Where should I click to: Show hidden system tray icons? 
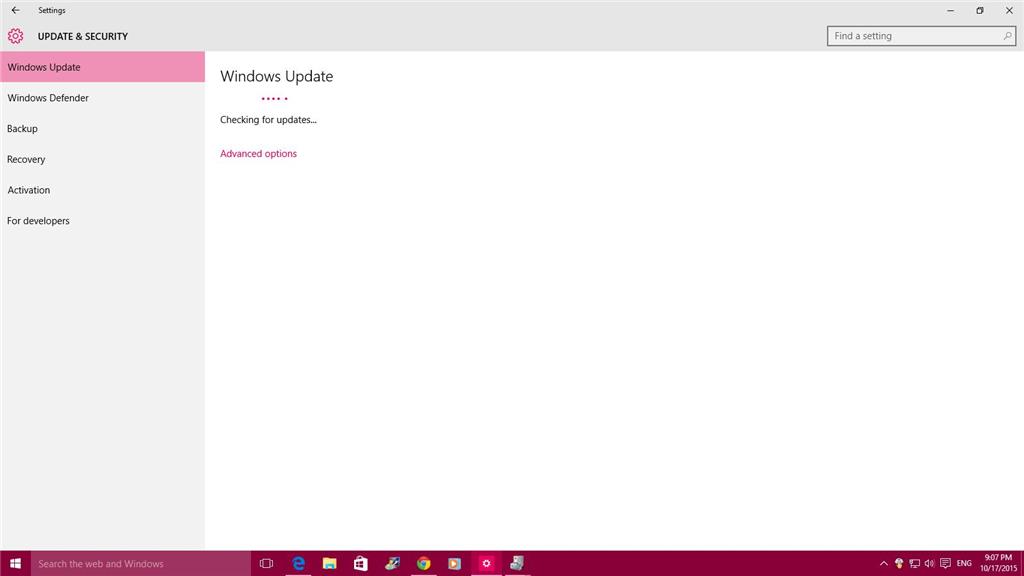(x=884, y=563)
